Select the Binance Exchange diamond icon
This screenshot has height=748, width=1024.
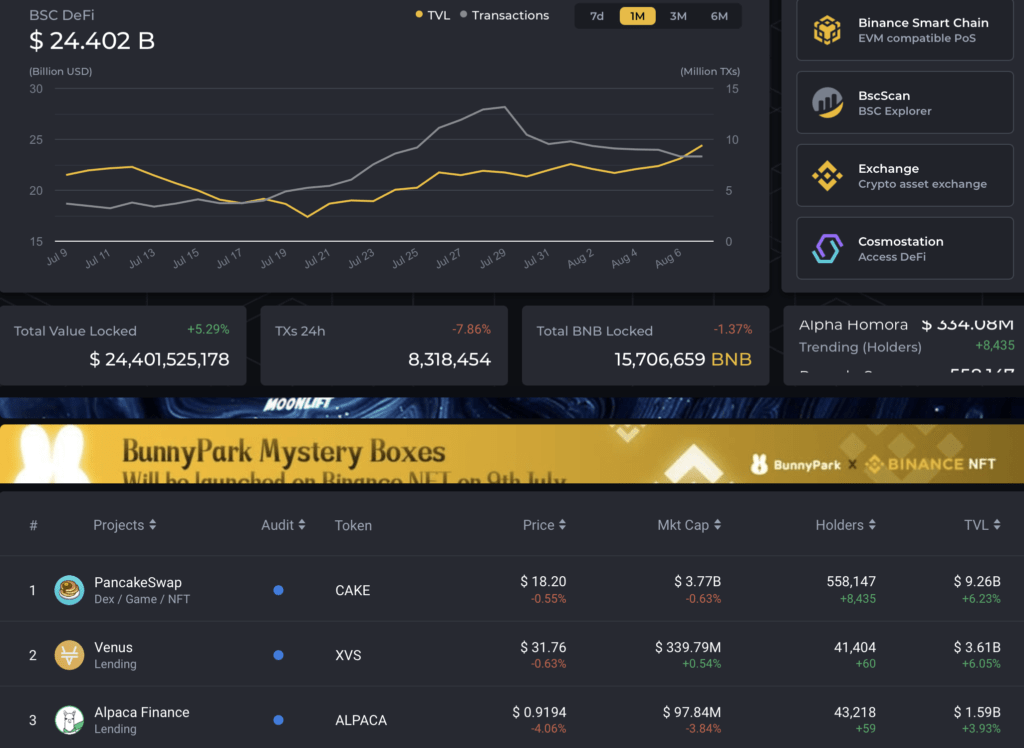coord(826,175)
